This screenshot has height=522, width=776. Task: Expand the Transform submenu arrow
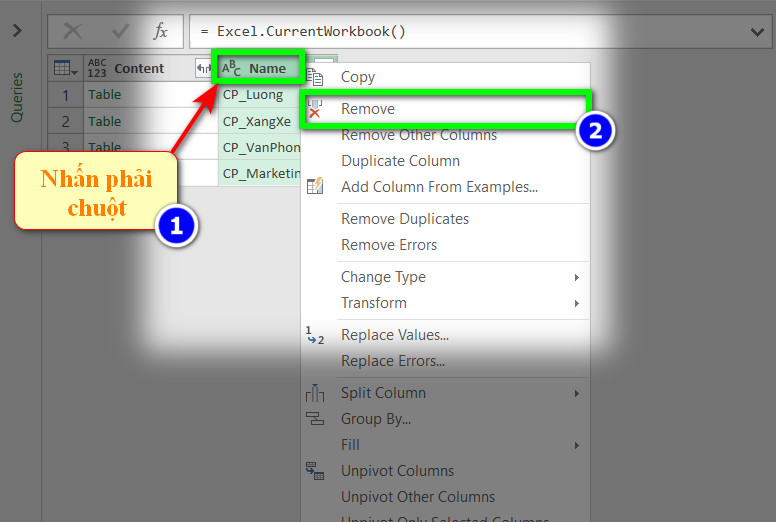coord(577,303)
